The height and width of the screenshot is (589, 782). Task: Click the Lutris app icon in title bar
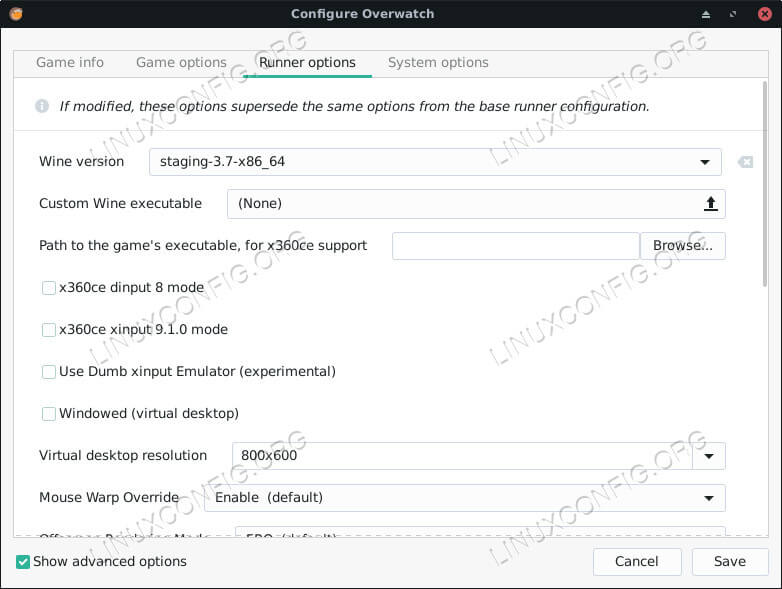pos(16,13)
